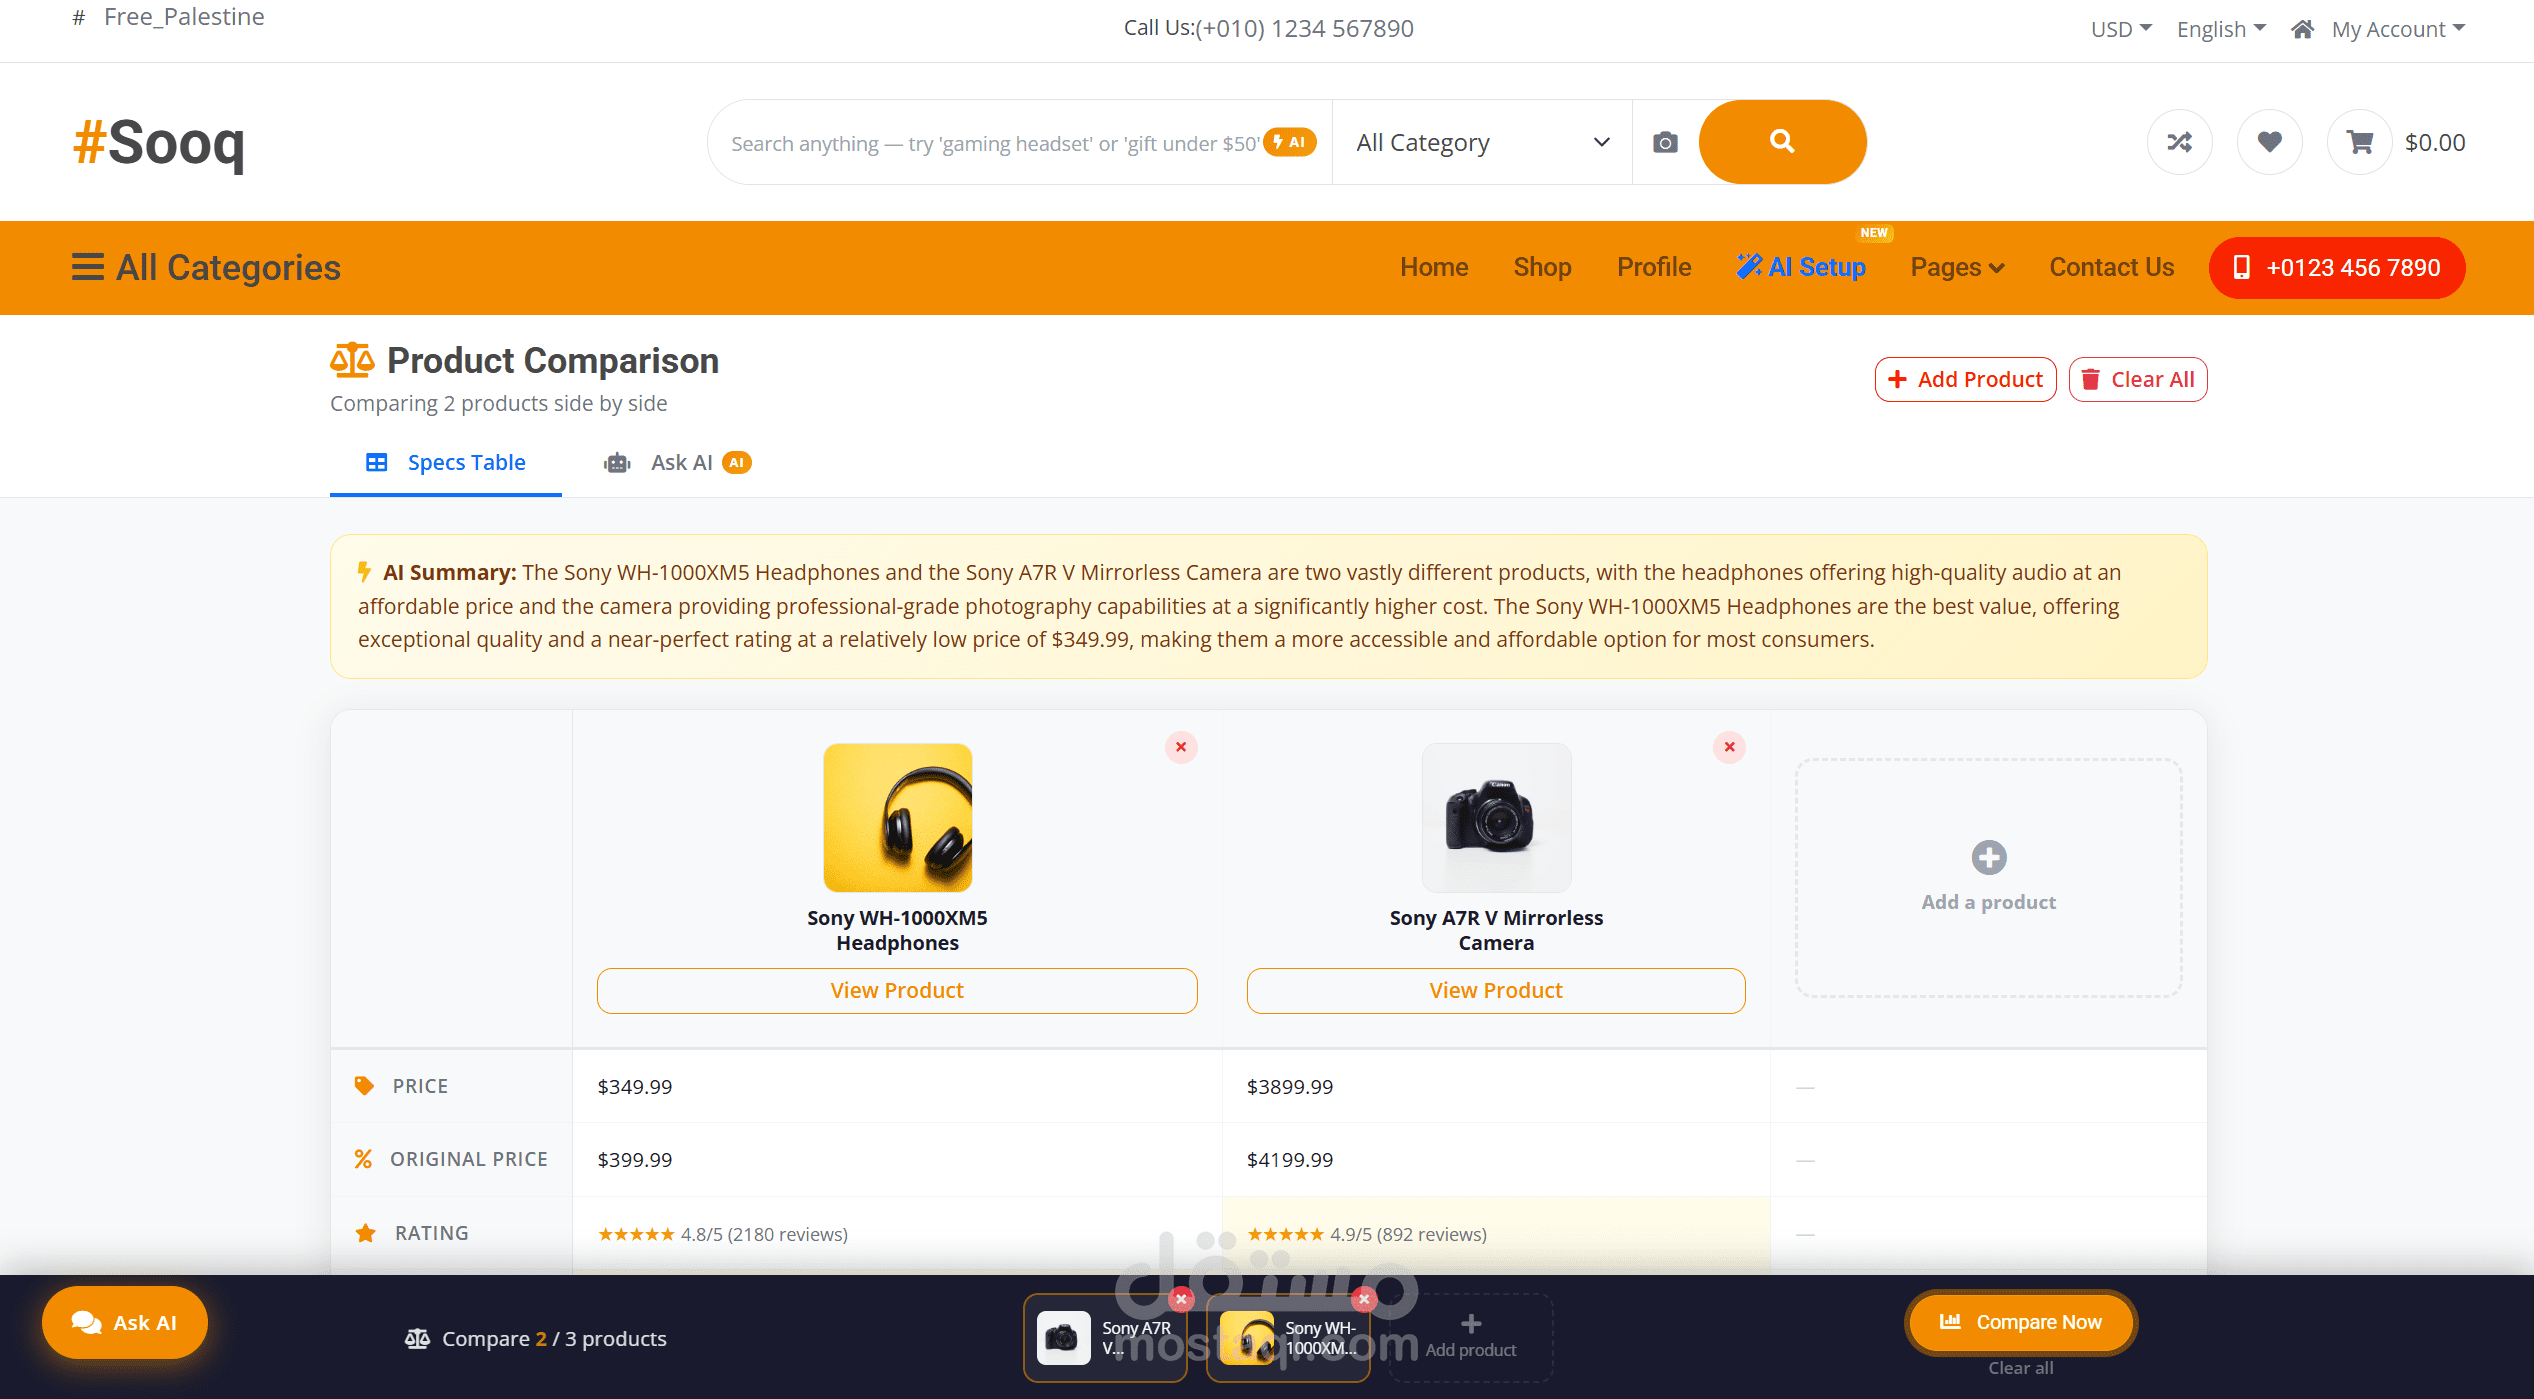Expand the English language dropdown
The width and height of the screenshot is (2534, 1399).
(2221, 29)
